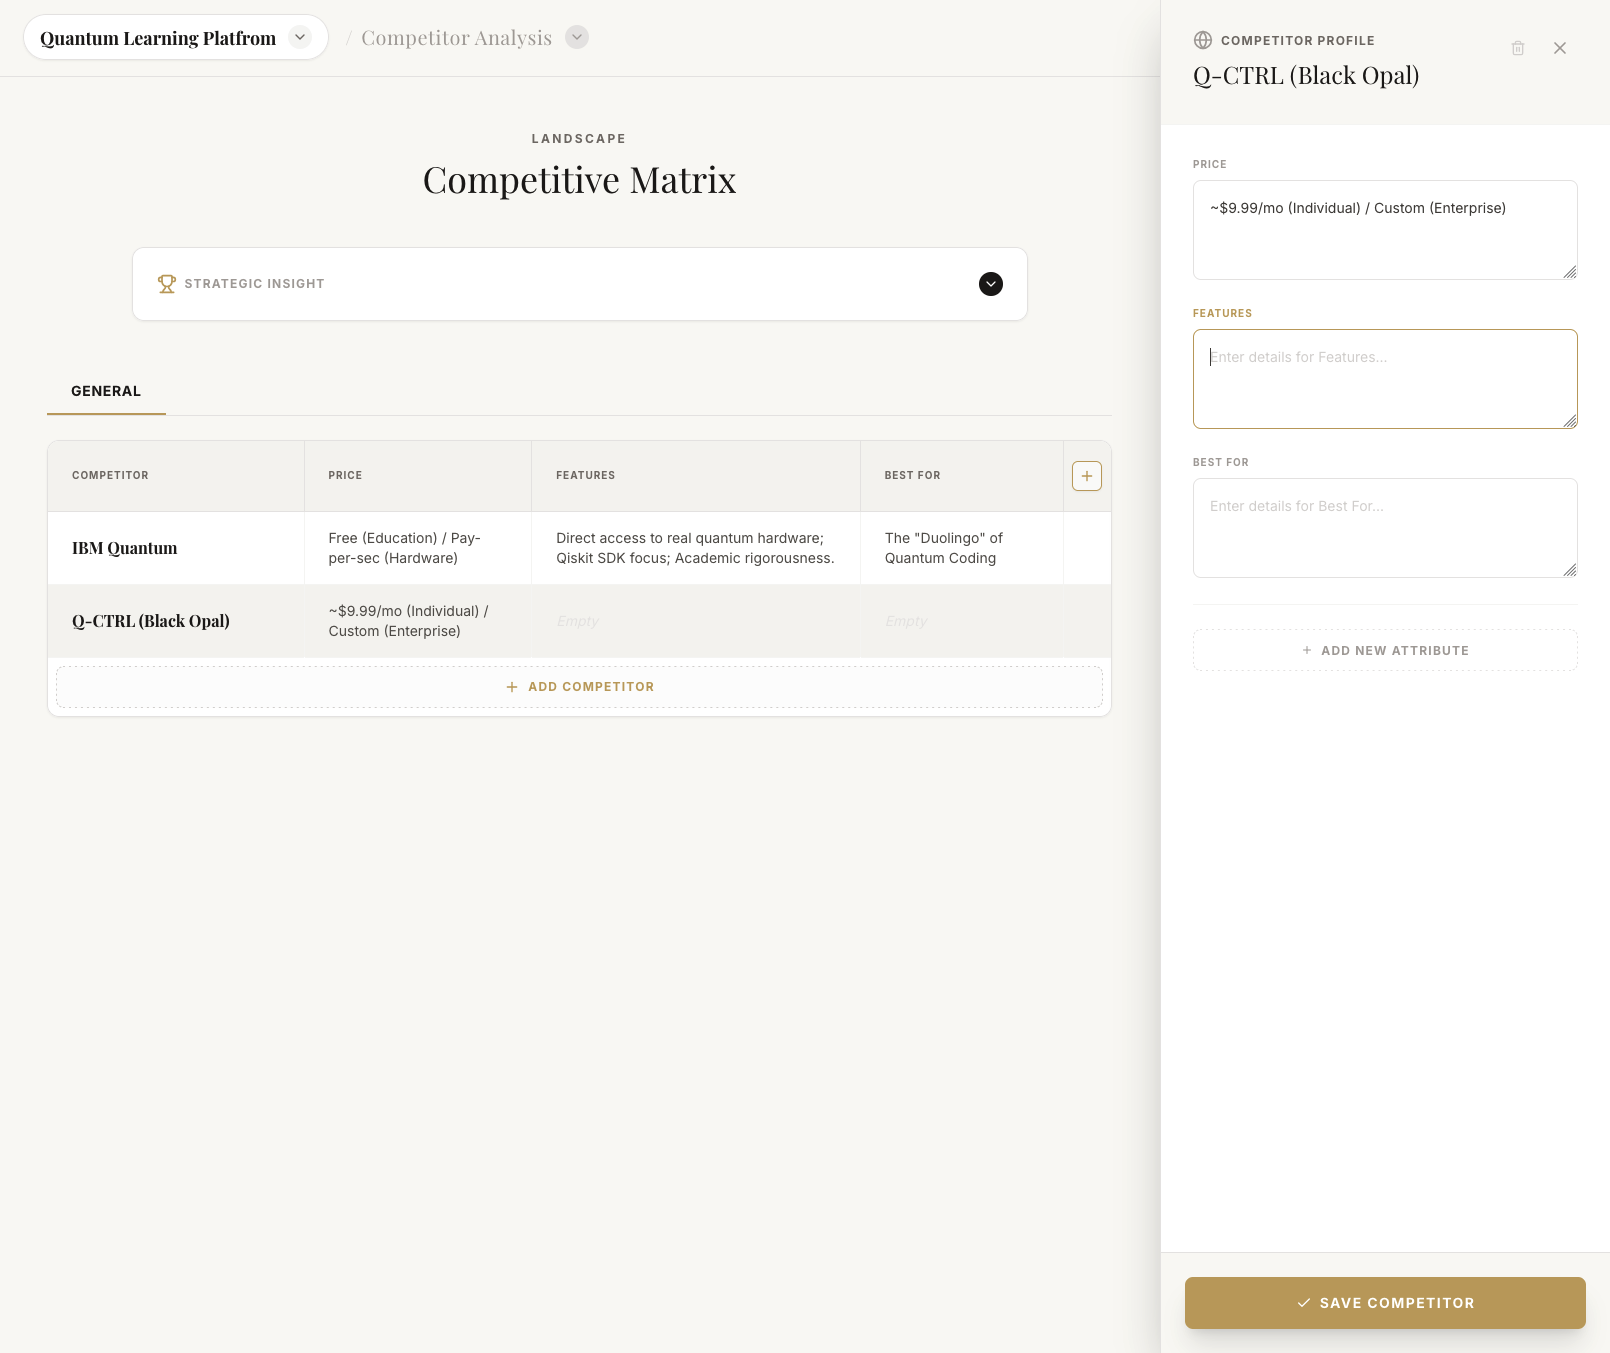Click Add New Attribute button
This screenshot has width=1610, height=1353.
pyautogui.click(x=1385, y=650)
